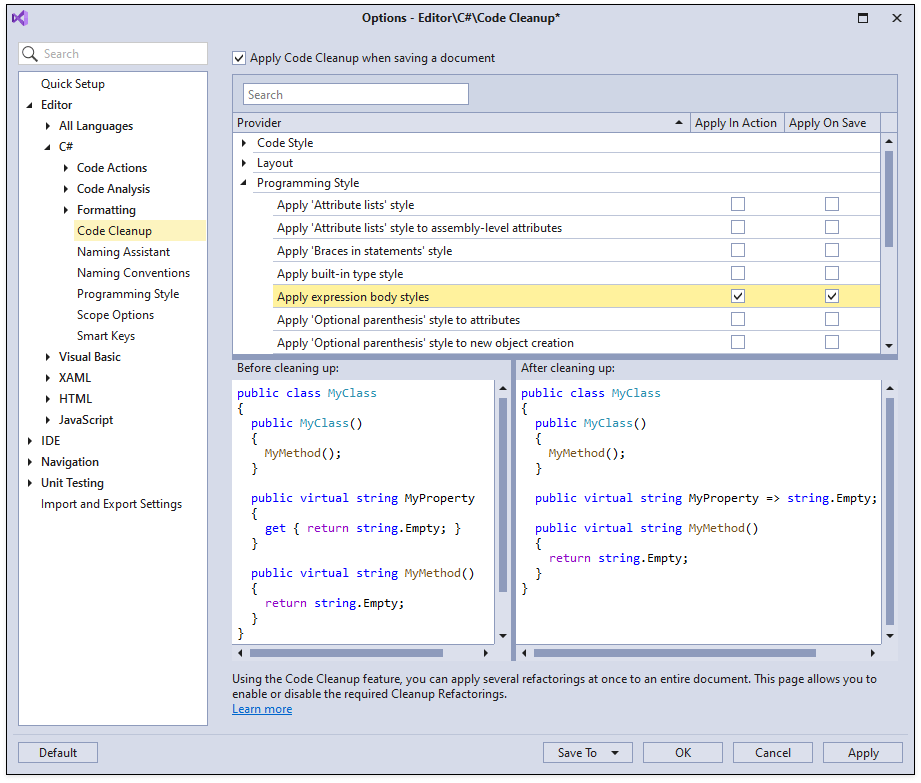The image size is (921, 783).
Task: Click the Visual Studio logo icon
Action: 20,18
